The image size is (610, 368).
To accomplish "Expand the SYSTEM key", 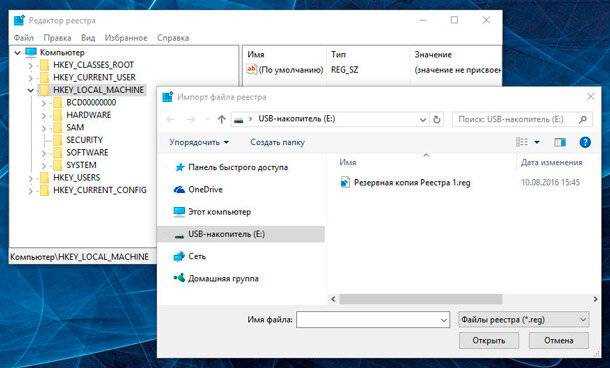I will point(44,165).
